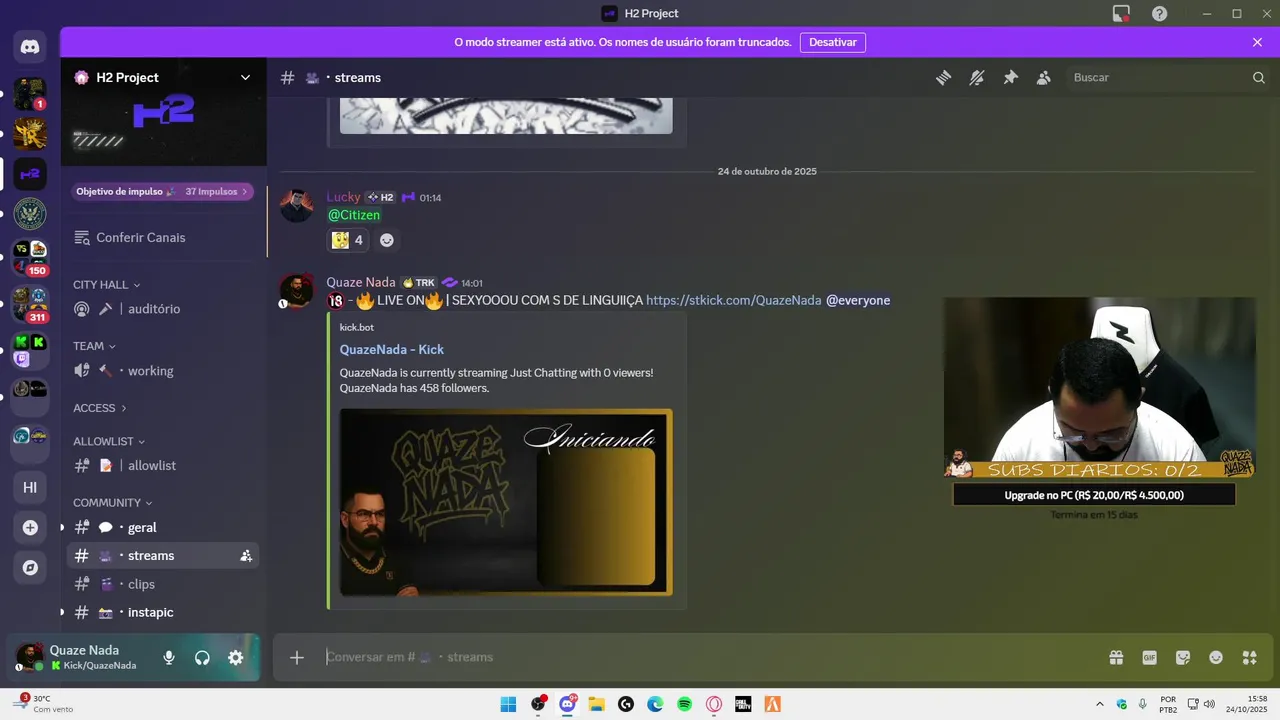The width and height of the screenshot is (1280, 720).
Task: Open the Quaze Nada Iniciando embed image
Action: click(506, 502)
